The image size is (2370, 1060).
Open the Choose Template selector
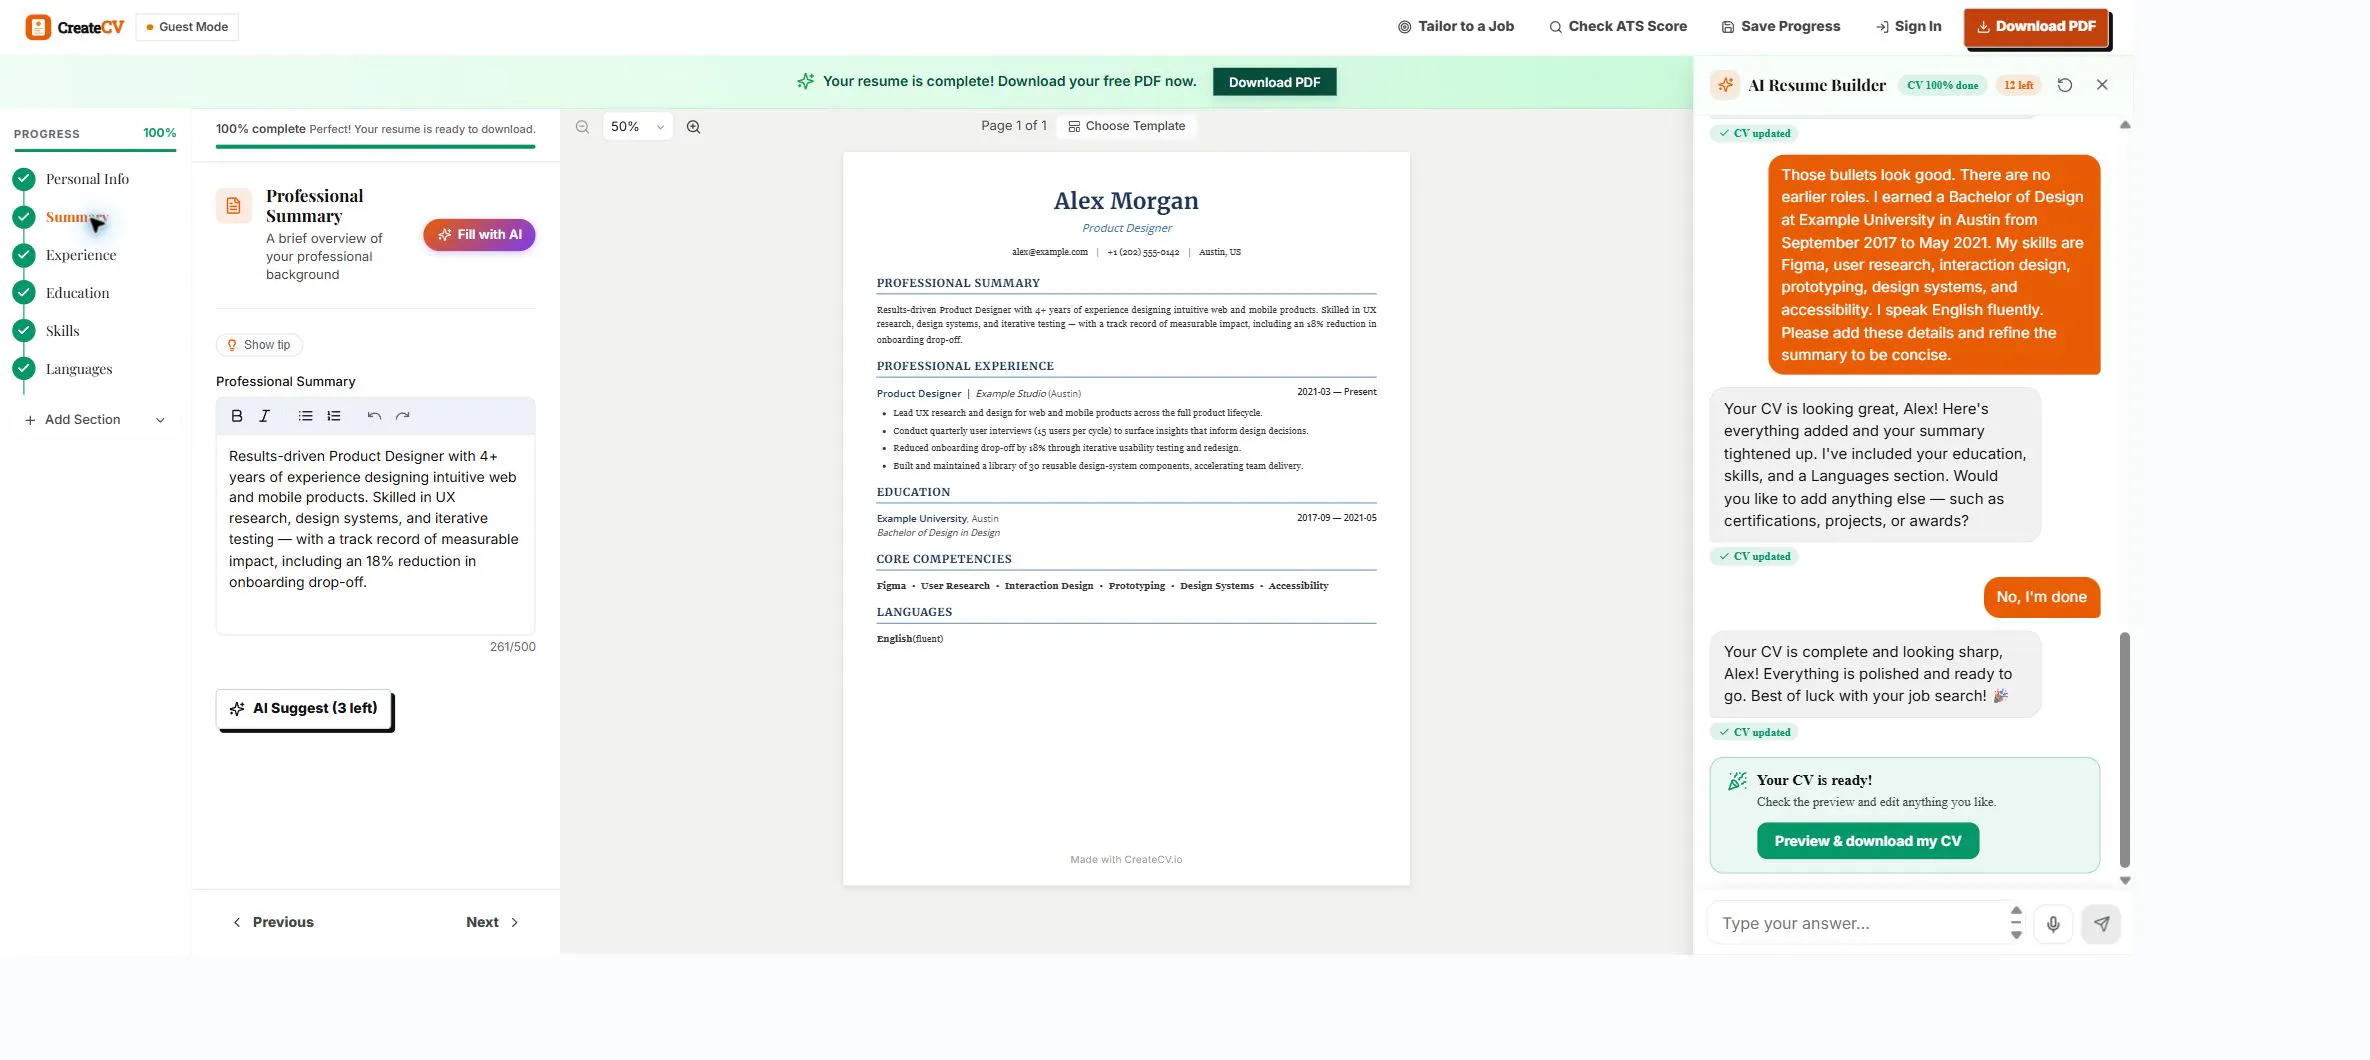(x=1126, y=126)
